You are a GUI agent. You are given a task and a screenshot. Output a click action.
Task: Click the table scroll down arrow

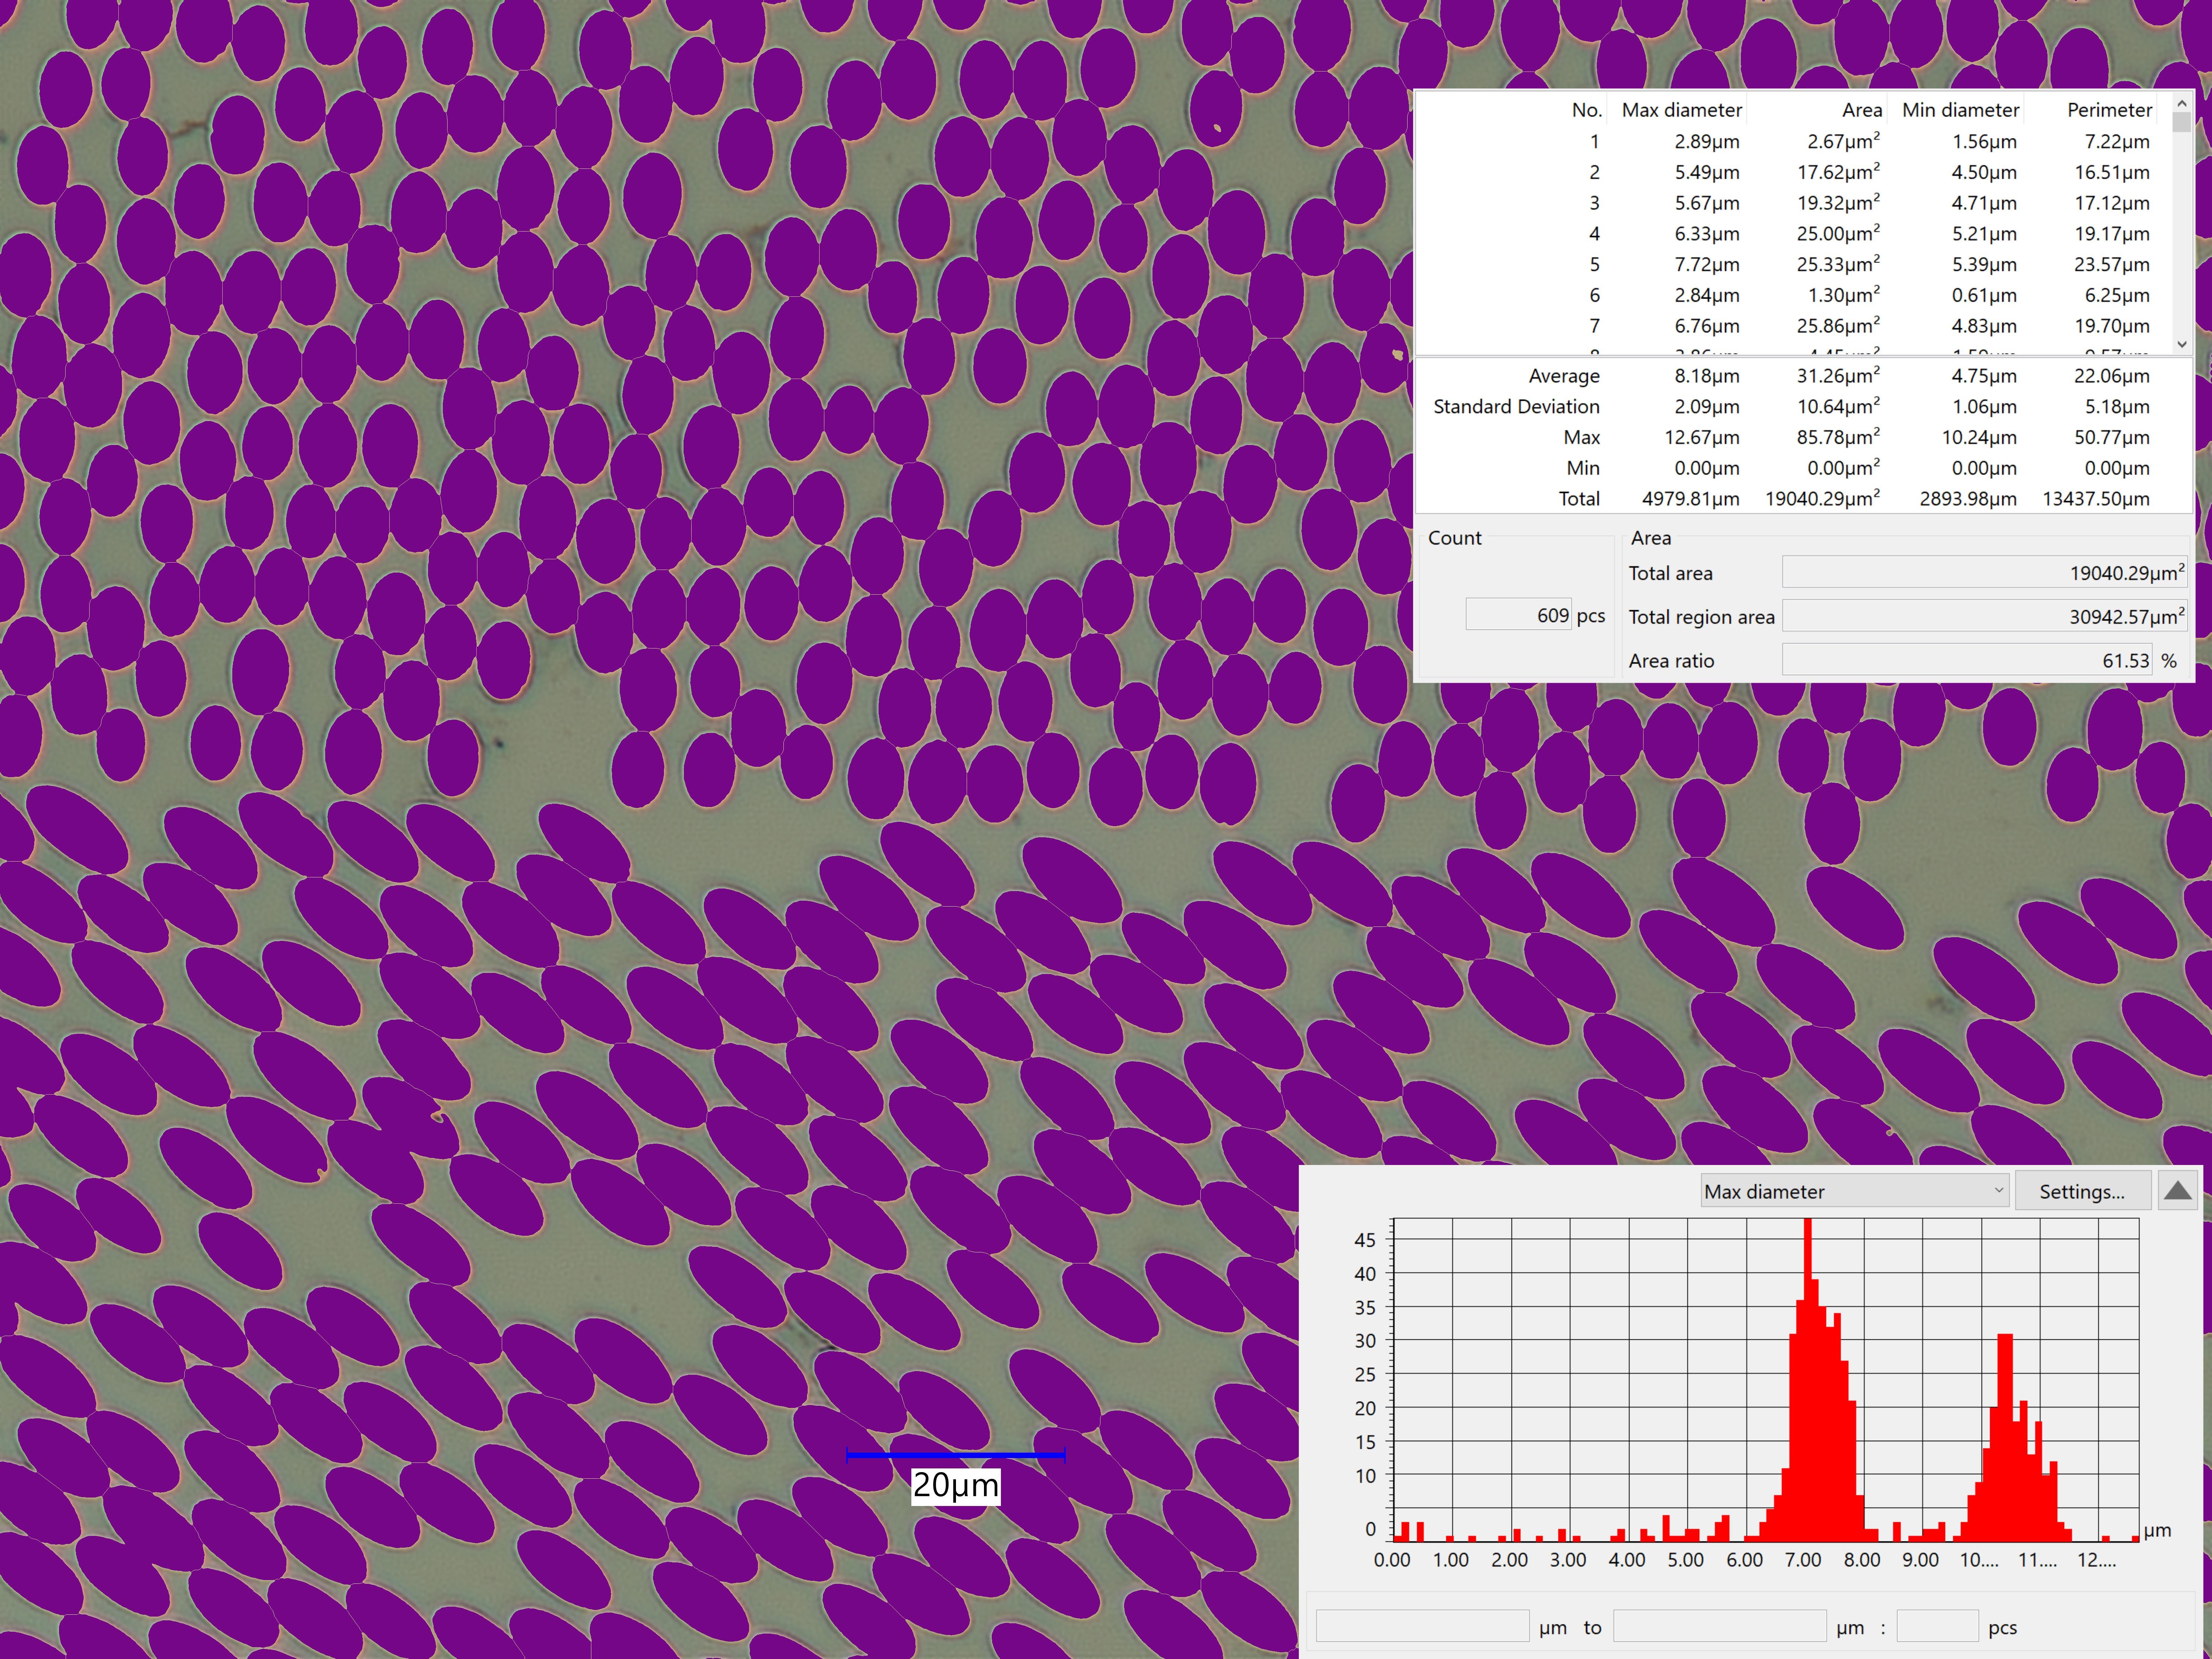point(2182,344)
